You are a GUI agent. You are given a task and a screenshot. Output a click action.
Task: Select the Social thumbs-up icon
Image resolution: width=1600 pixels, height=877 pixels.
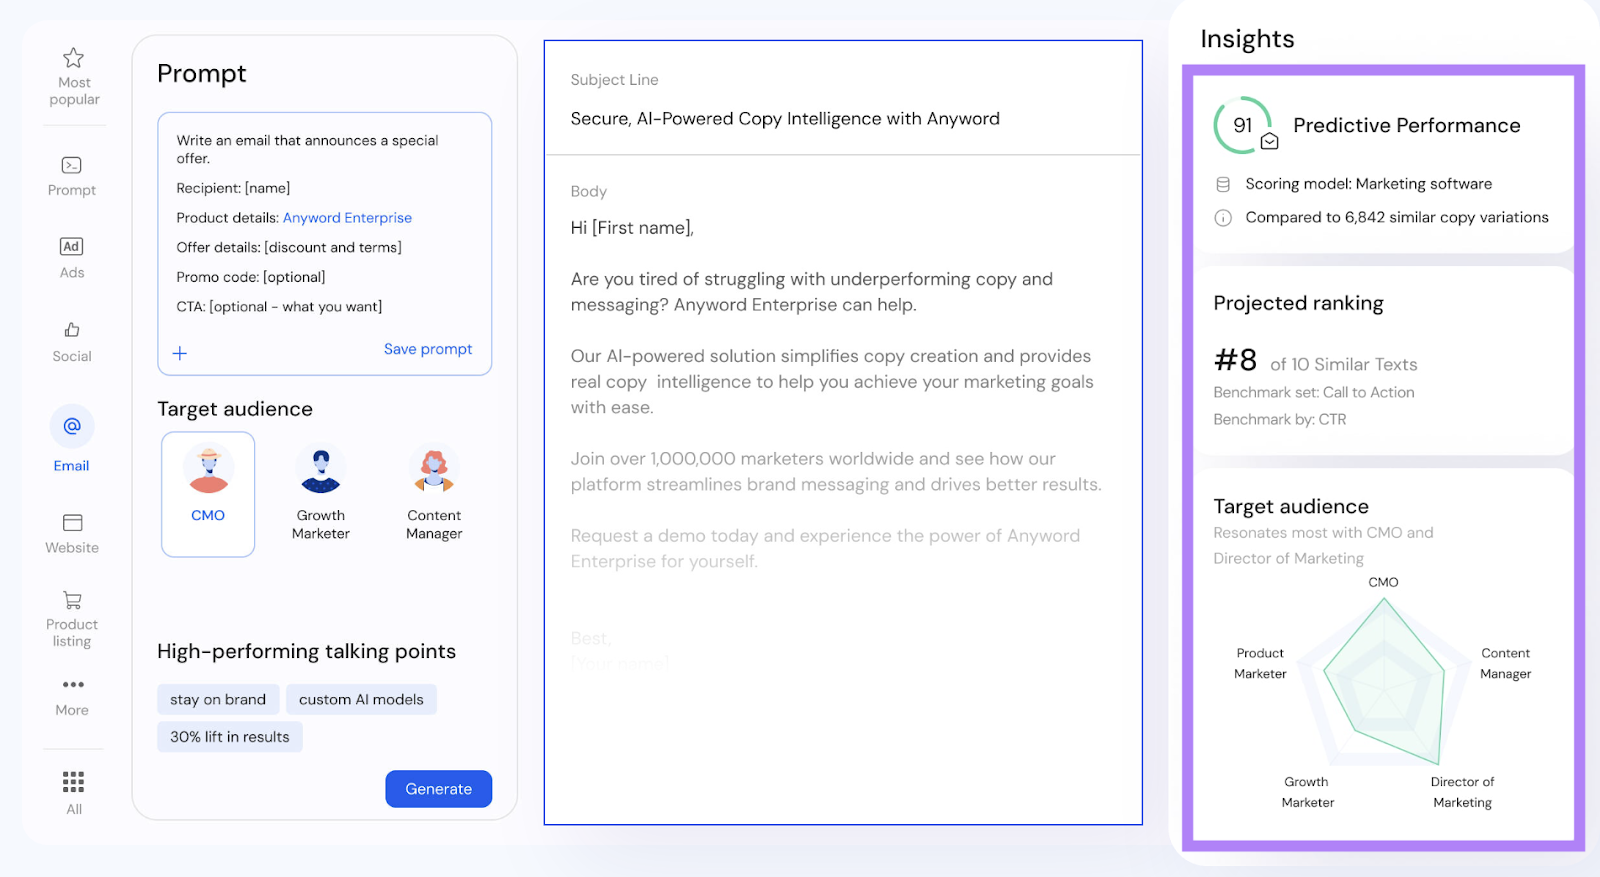72,329
